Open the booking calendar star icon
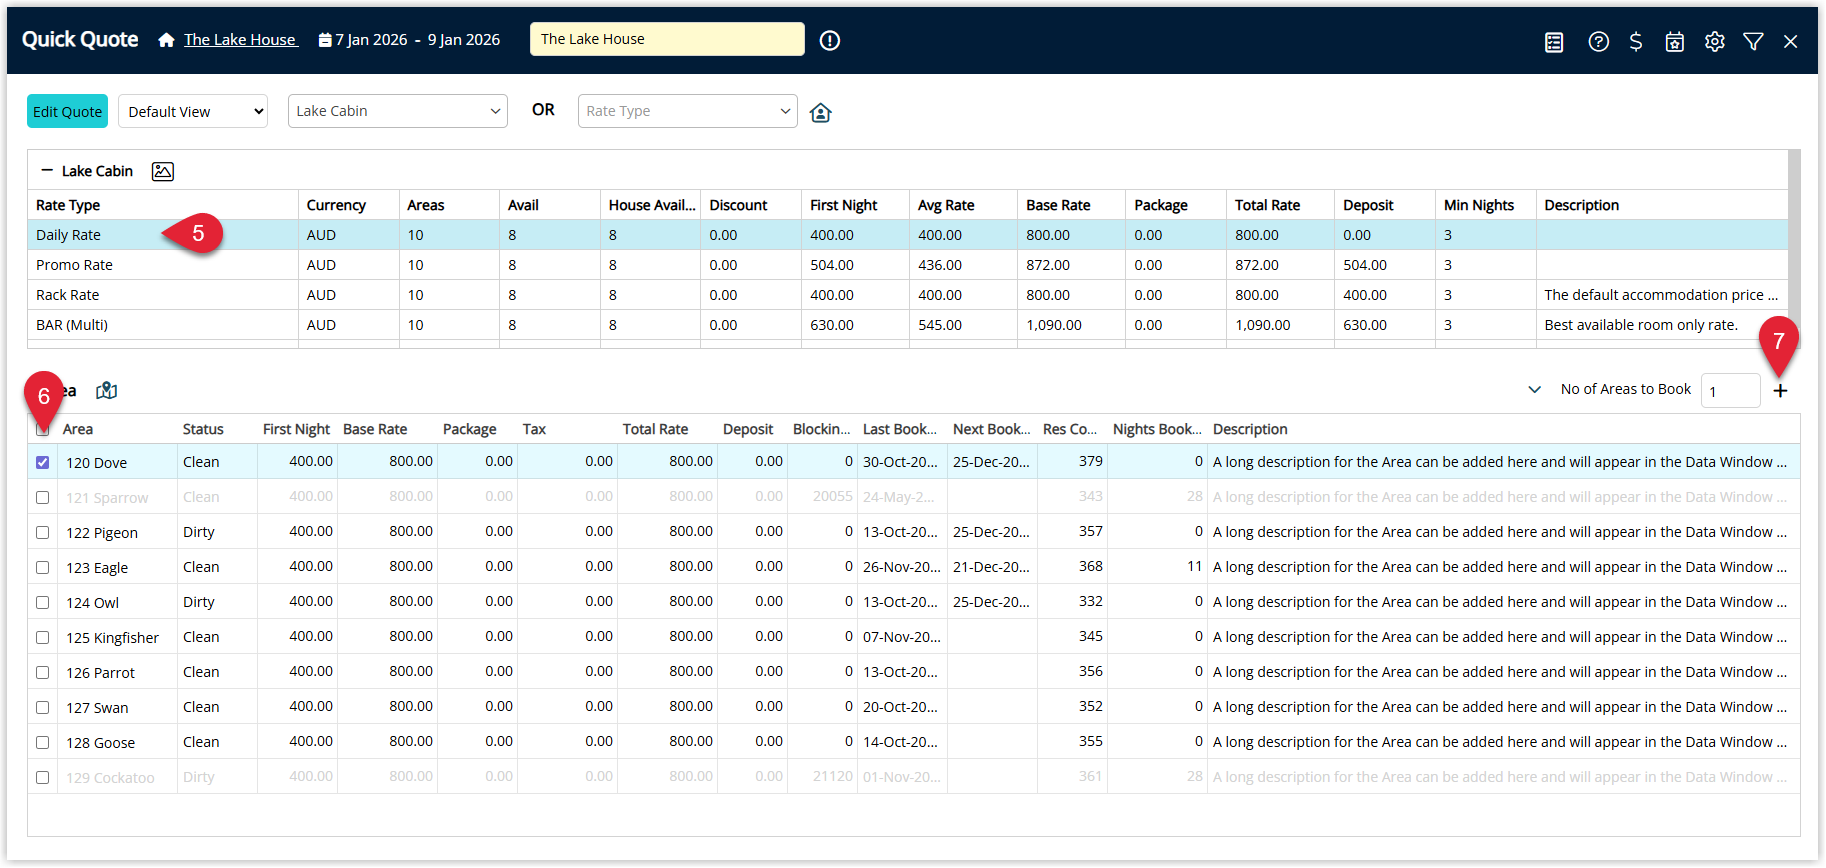1826x868 pixels. click(x=1675, y=42)
